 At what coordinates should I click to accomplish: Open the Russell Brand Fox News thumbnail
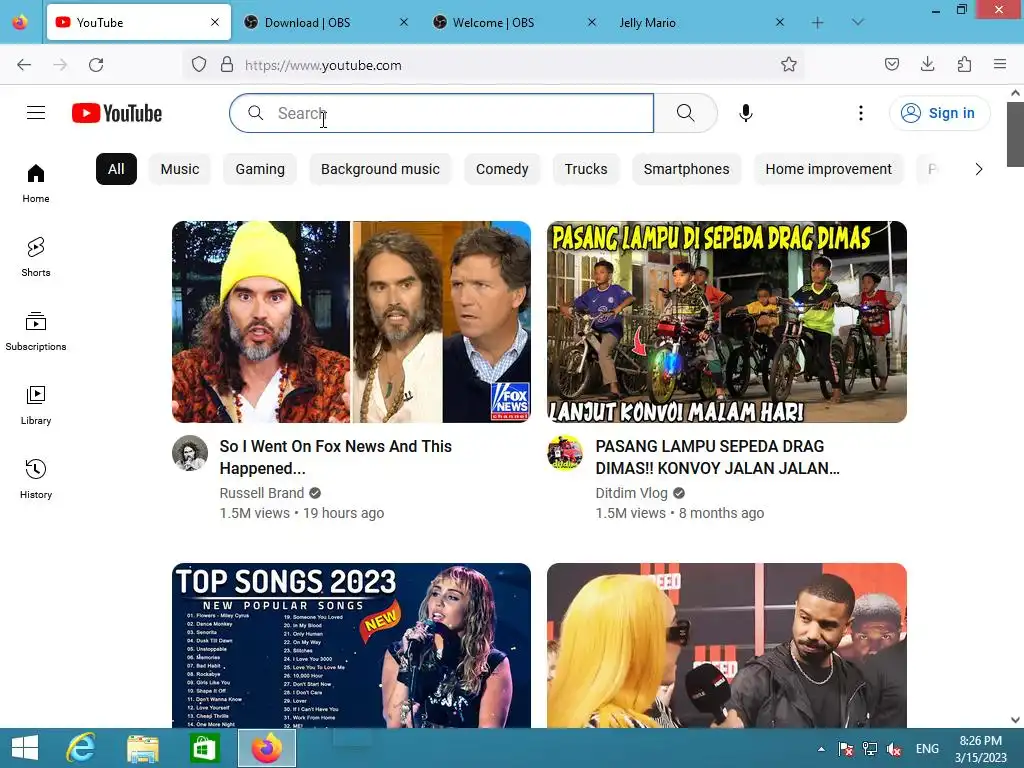pyautogui.click(x=351, y=322)
